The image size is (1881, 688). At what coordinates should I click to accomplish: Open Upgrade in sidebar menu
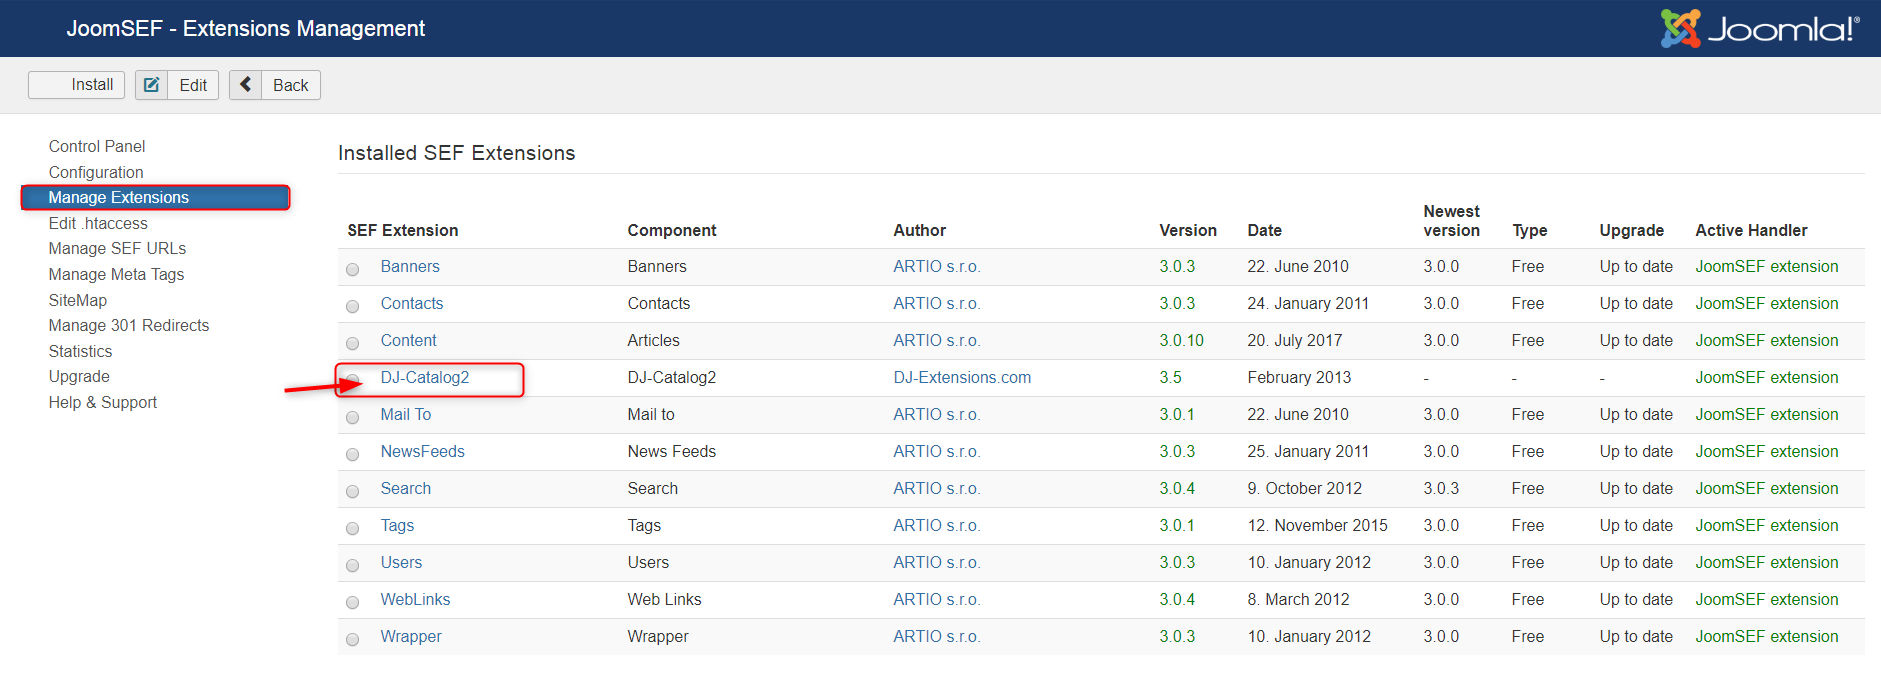[79, 376]
